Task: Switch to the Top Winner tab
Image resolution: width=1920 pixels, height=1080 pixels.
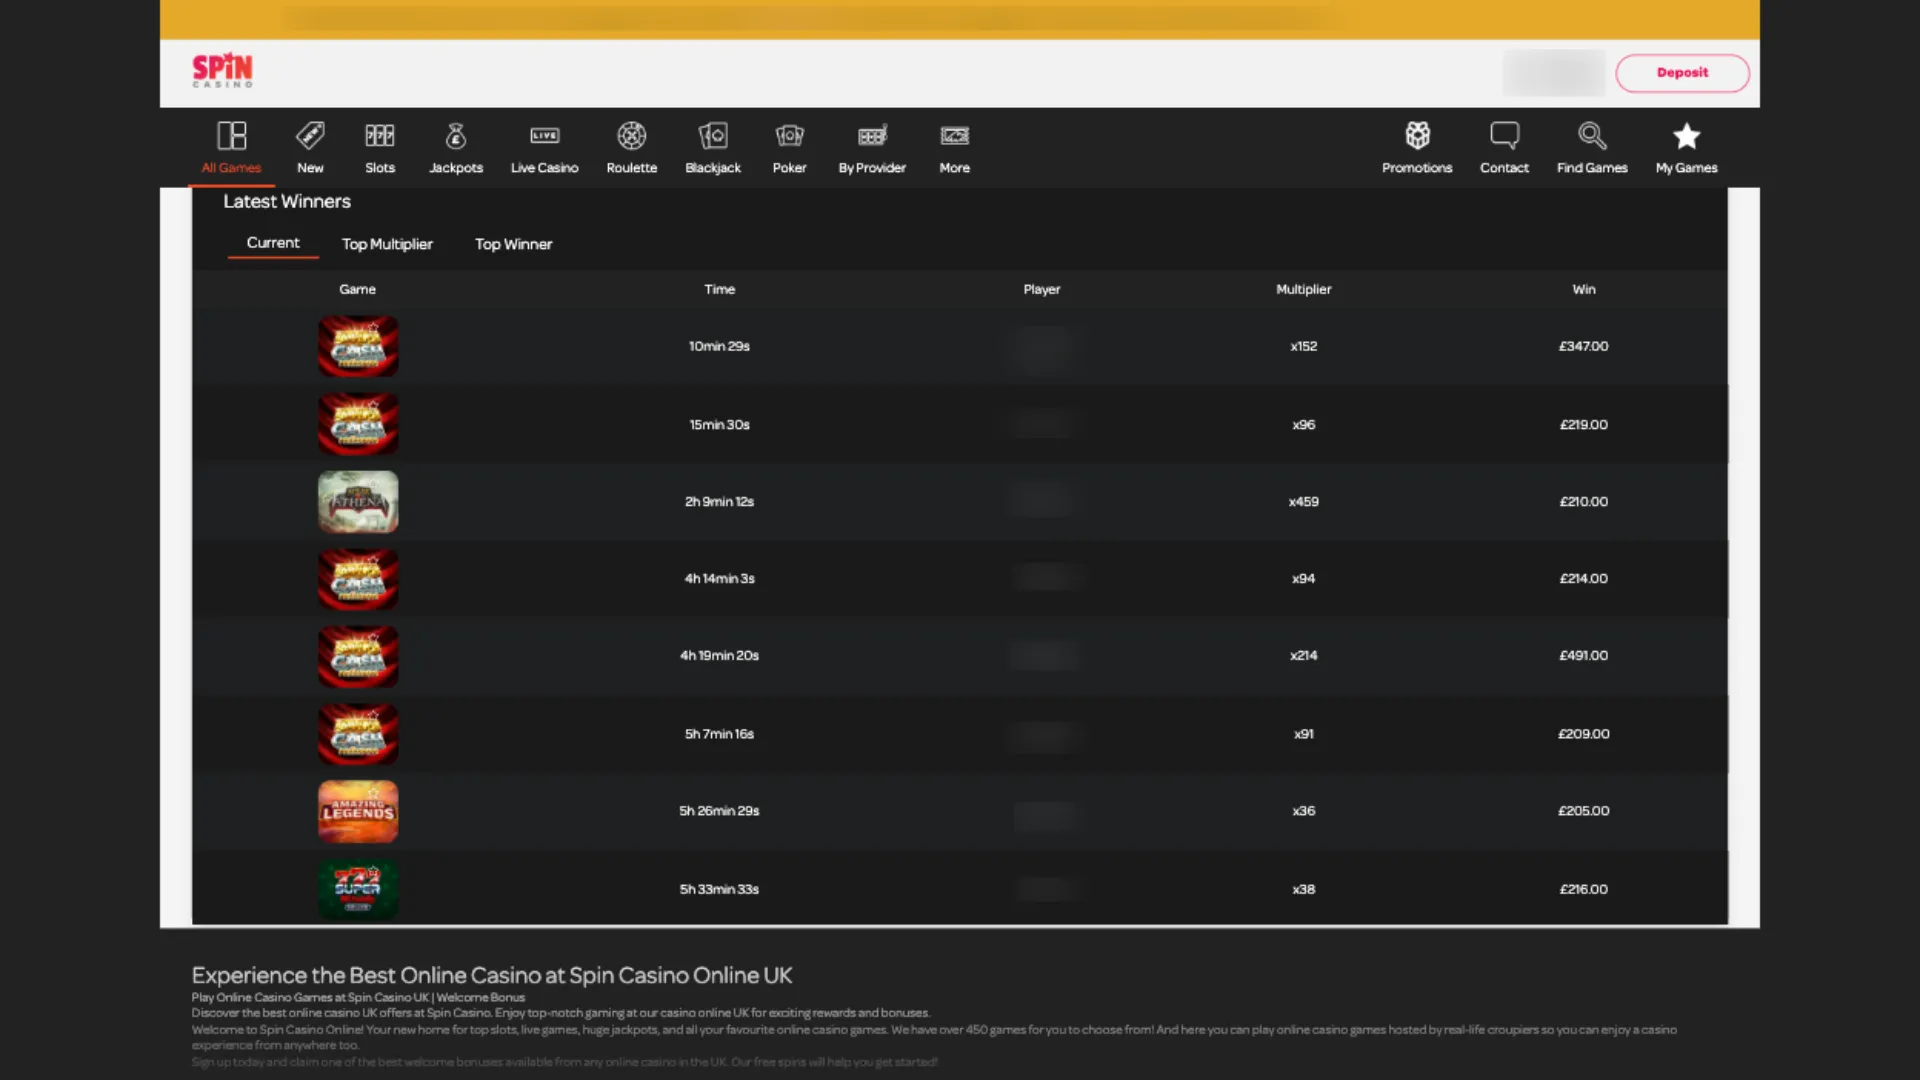Action: pyautogui.click(x=513, y=244)
